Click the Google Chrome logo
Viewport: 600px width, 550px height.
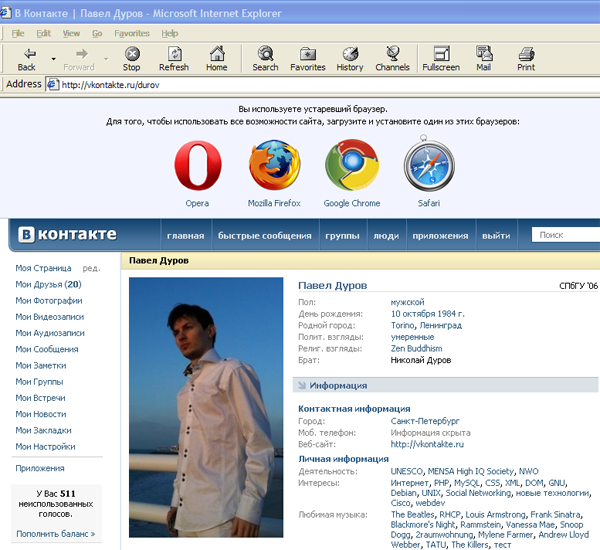pos(352,165)
